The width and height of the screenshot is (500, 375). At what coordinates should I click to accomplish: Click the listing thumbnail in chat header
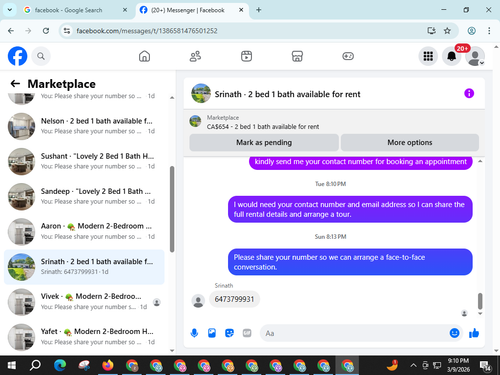tap(201, 93)
